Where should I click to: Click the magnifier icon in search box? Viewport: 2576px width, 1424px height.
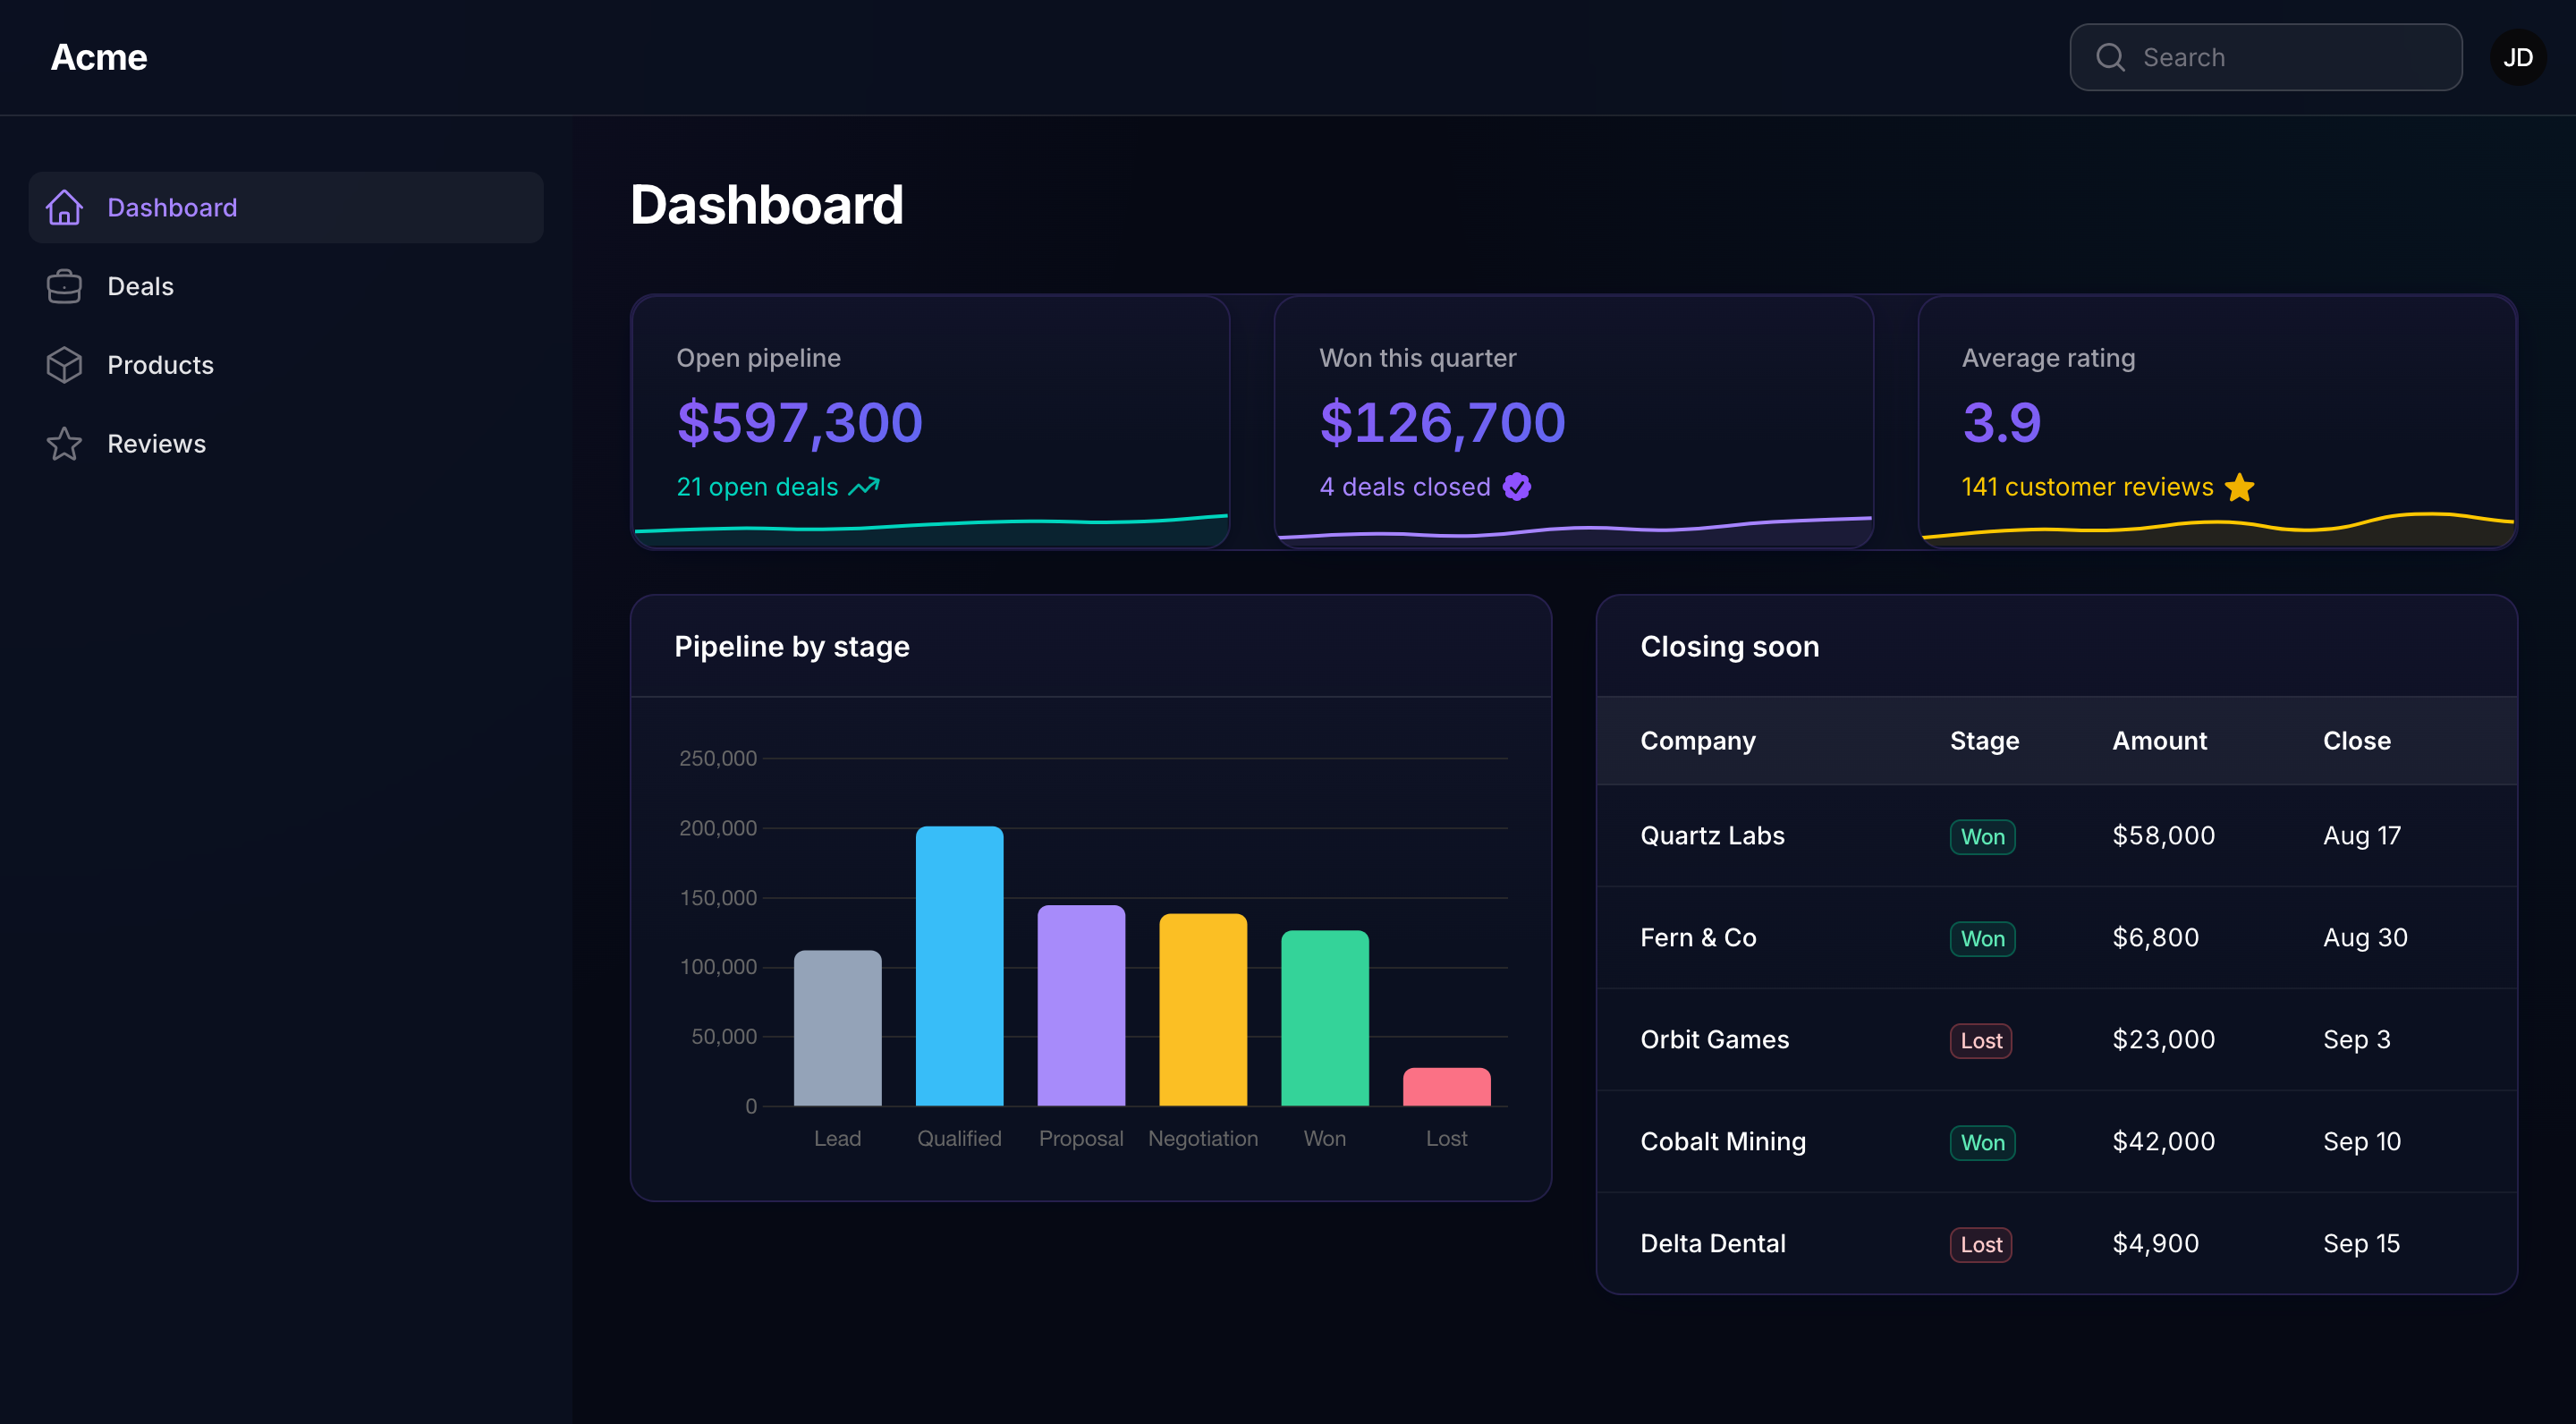click(2110, 57)
